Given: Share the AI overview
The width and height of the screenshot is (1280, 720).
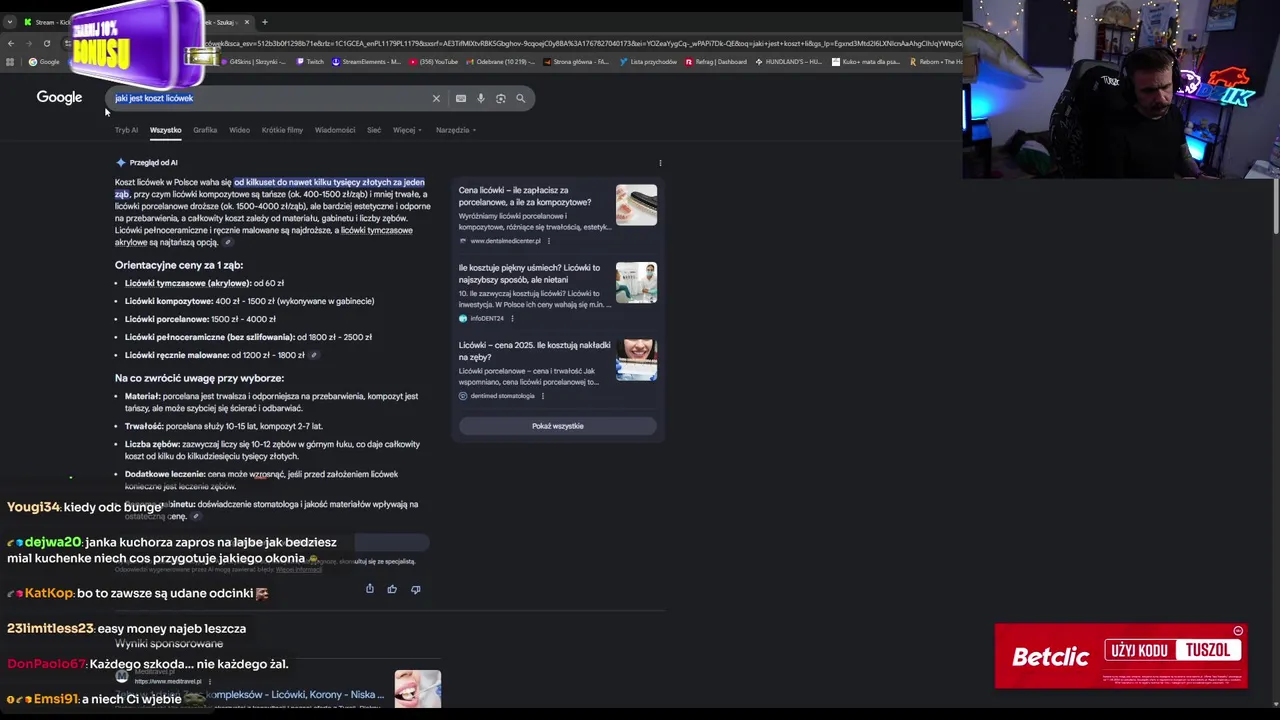Looking at the screenshot, I should [369, 589].
